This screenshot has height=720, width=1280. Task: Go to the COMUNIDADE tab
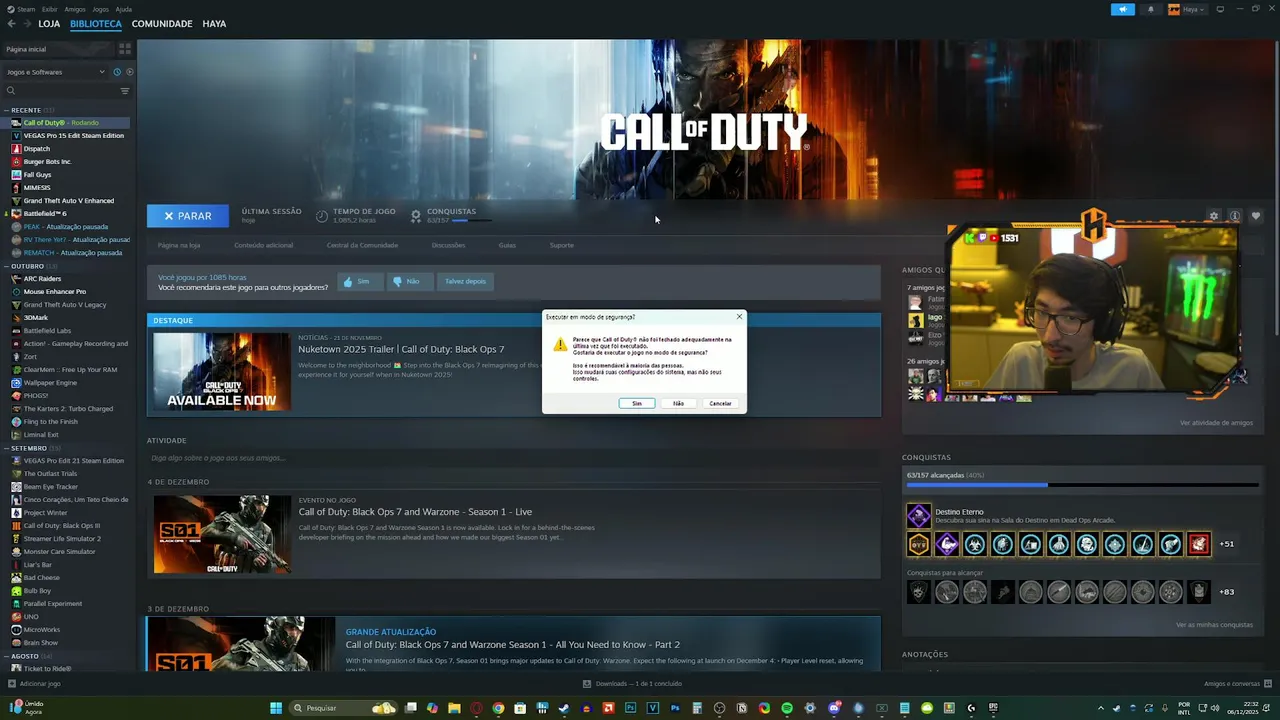pos(162,24)
